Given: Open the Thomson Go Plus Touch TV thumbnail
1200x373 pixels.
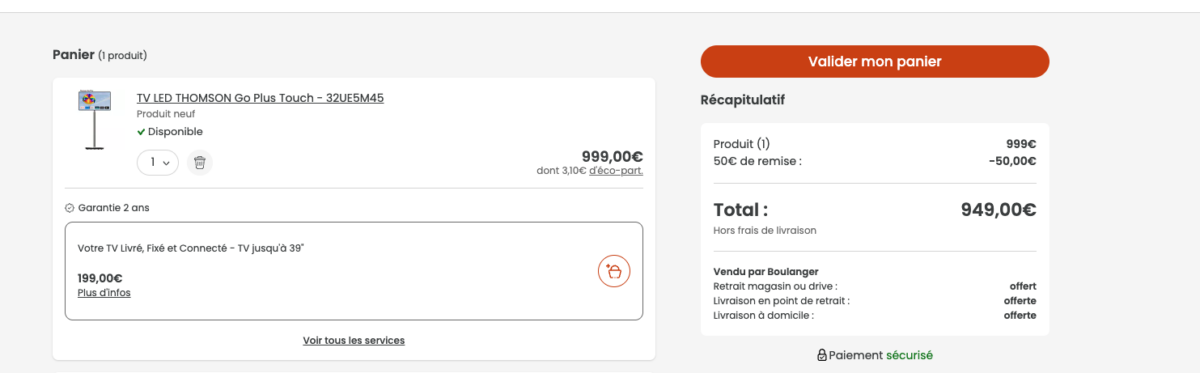Looking at the screenshot, I should (94, 120).
